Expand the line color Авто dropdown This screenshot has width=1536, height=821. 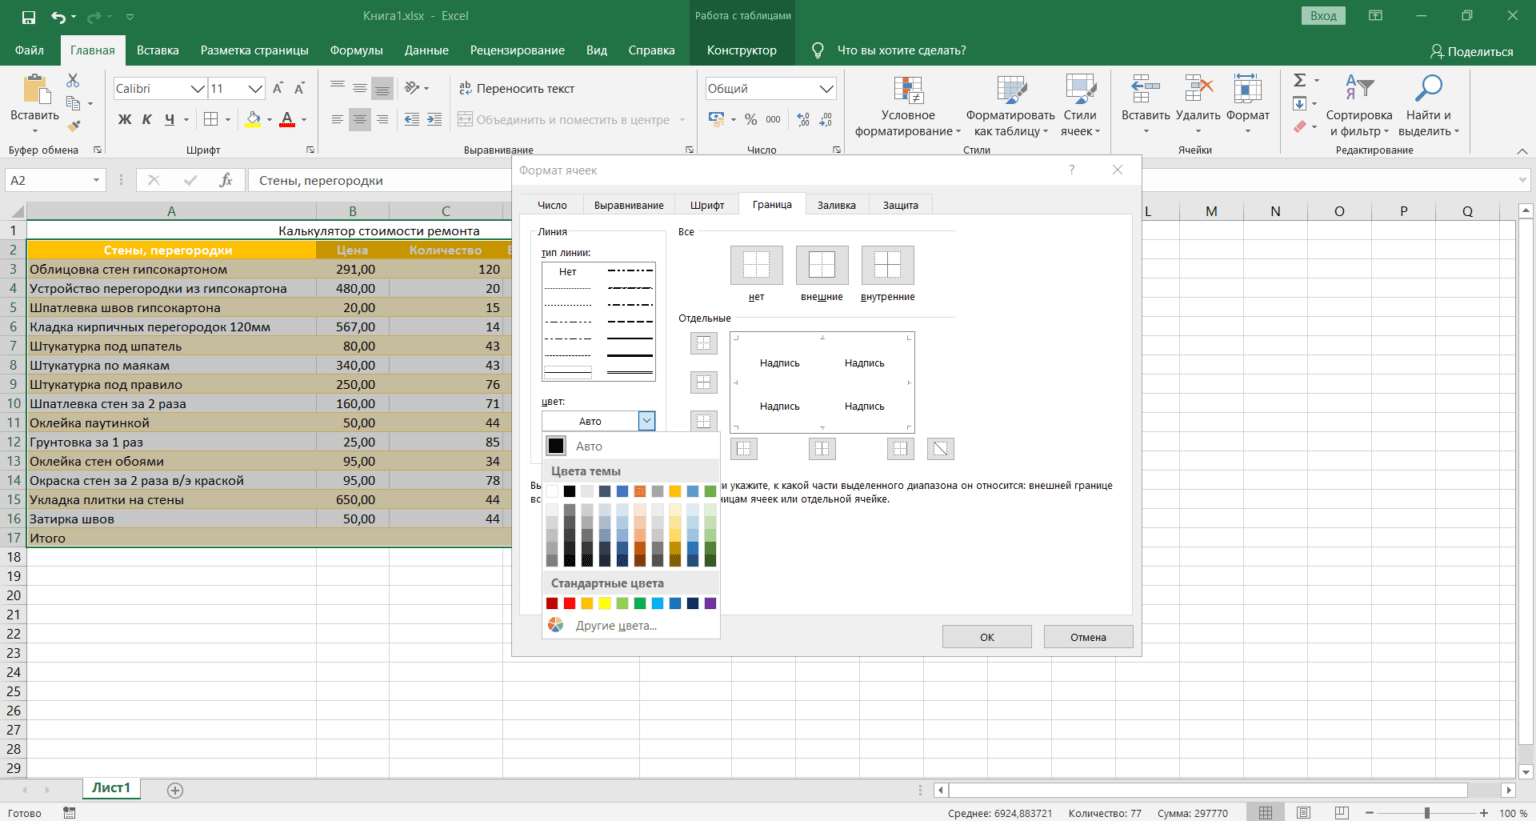click(646, 421)
